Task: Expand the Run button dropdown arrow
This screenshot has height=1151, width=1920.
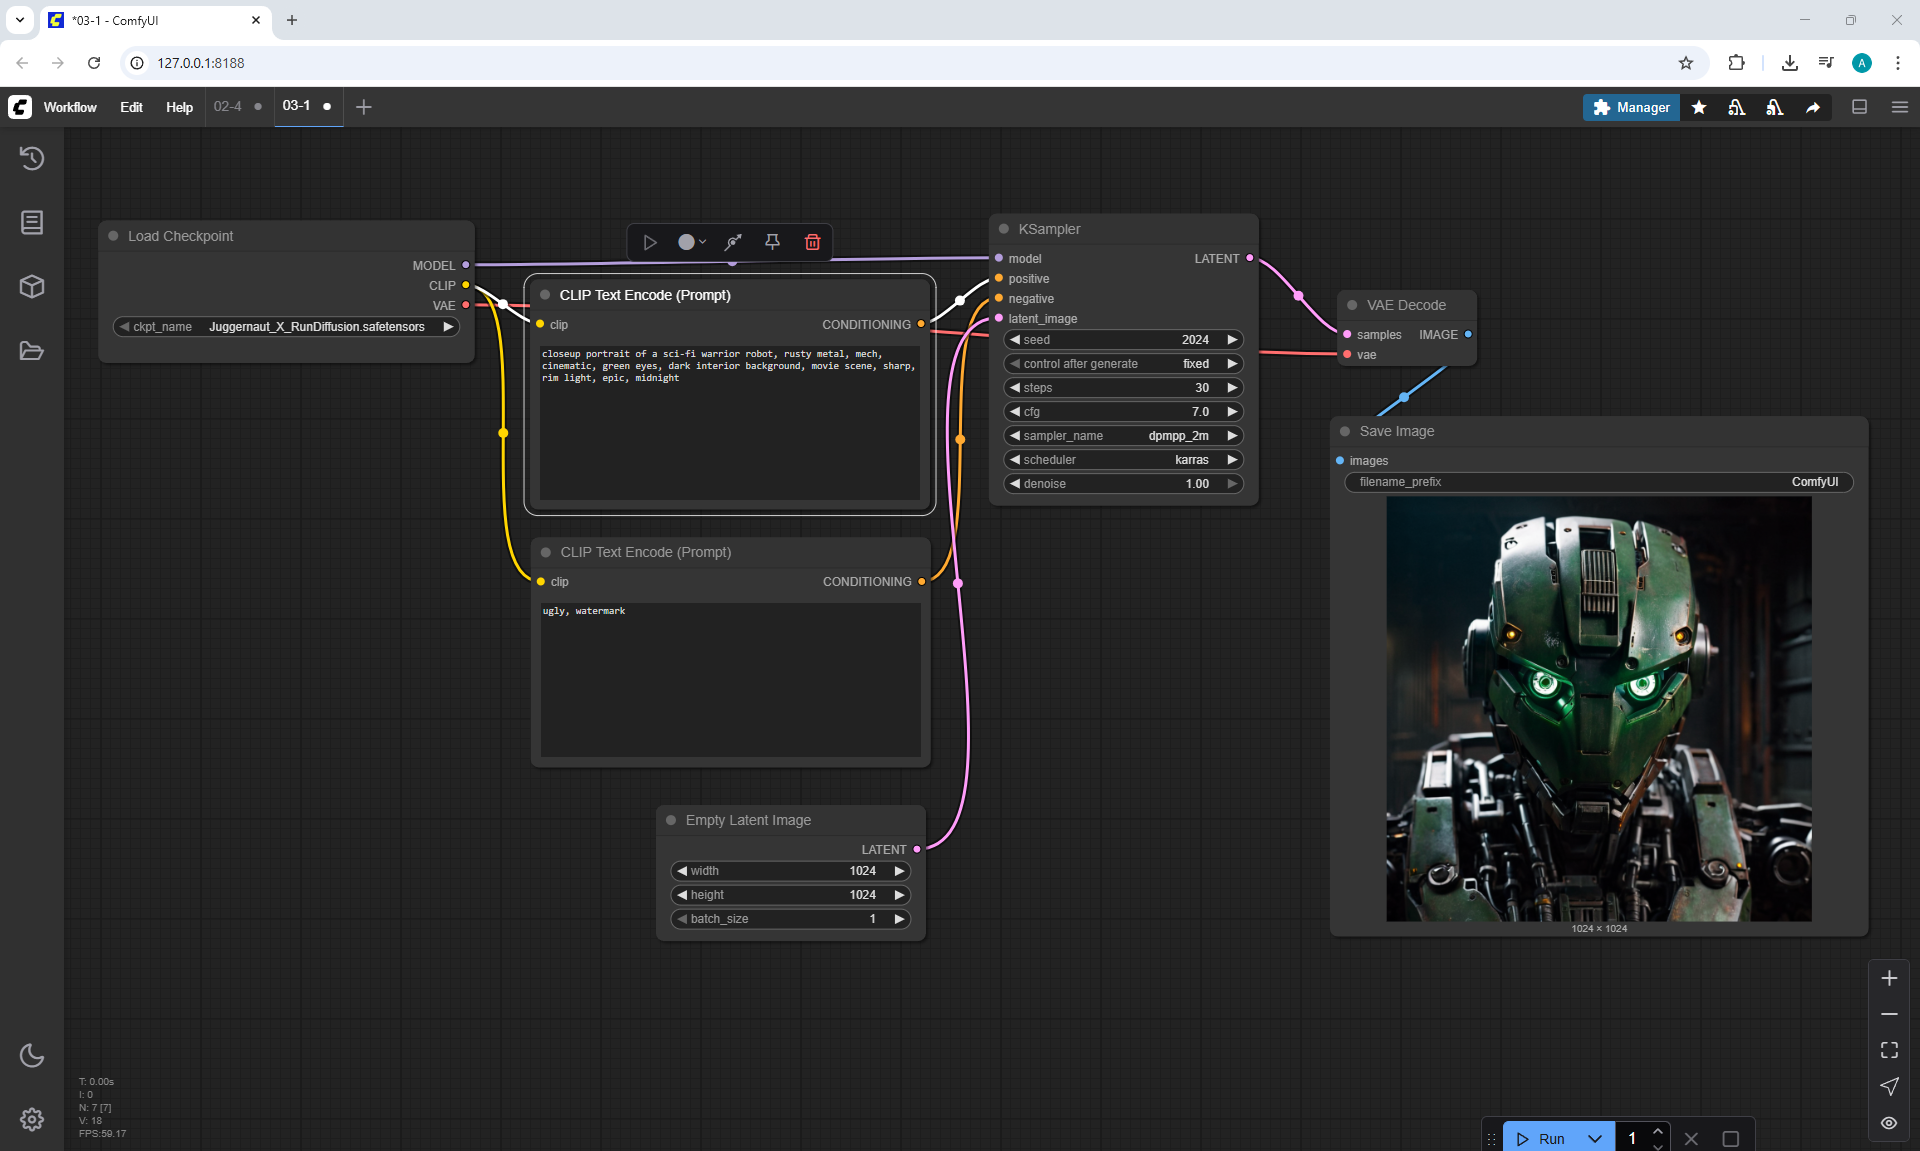Action: pos(1595,1138)
